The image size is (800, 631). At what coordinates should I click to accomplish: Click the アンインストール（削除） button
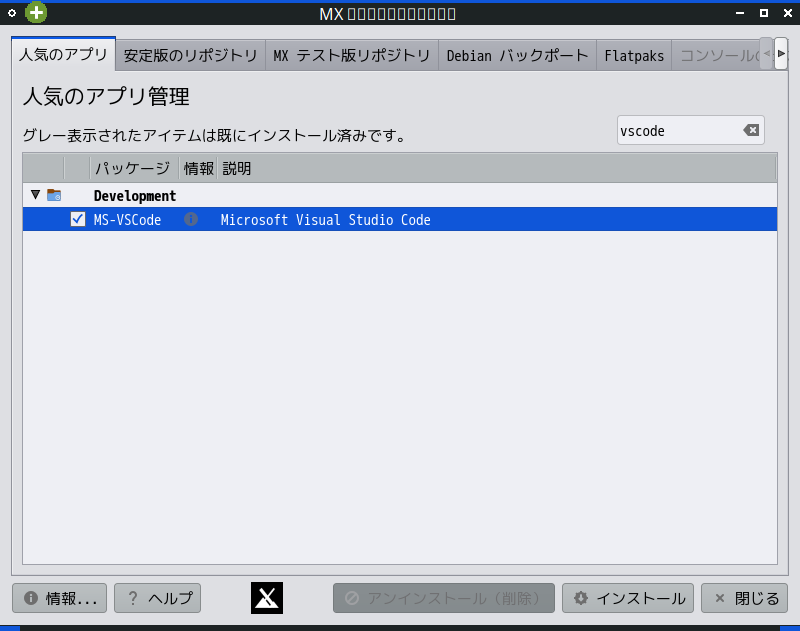444,598
